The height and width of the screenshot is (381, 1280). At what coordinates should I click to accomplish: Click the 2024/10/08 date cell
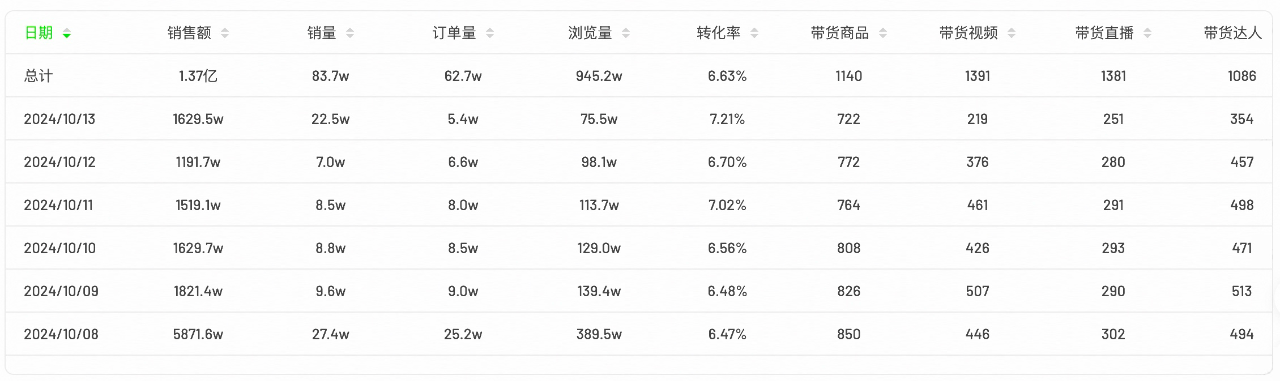[60, 334]
